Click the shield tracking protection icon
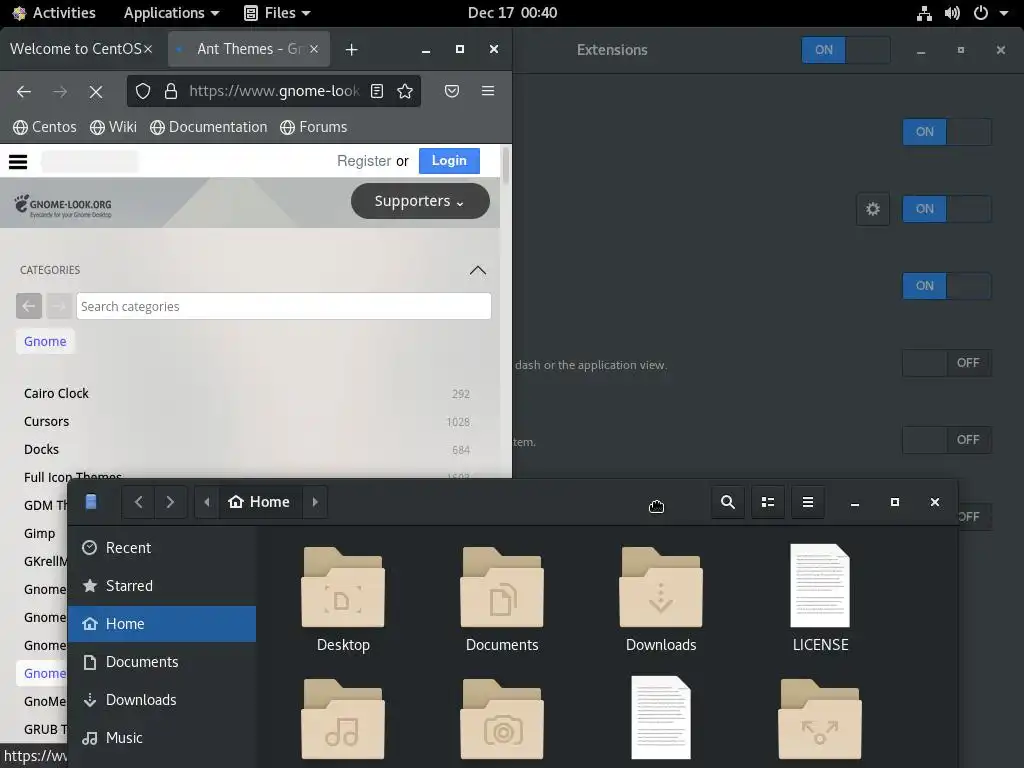This screenshot has width=1024, height=768. 143,91
